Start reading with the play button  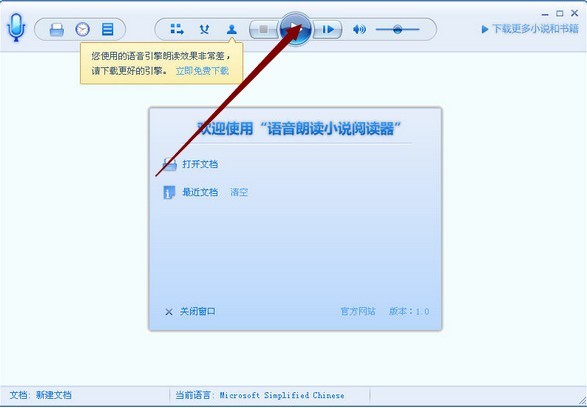(295, 28)
